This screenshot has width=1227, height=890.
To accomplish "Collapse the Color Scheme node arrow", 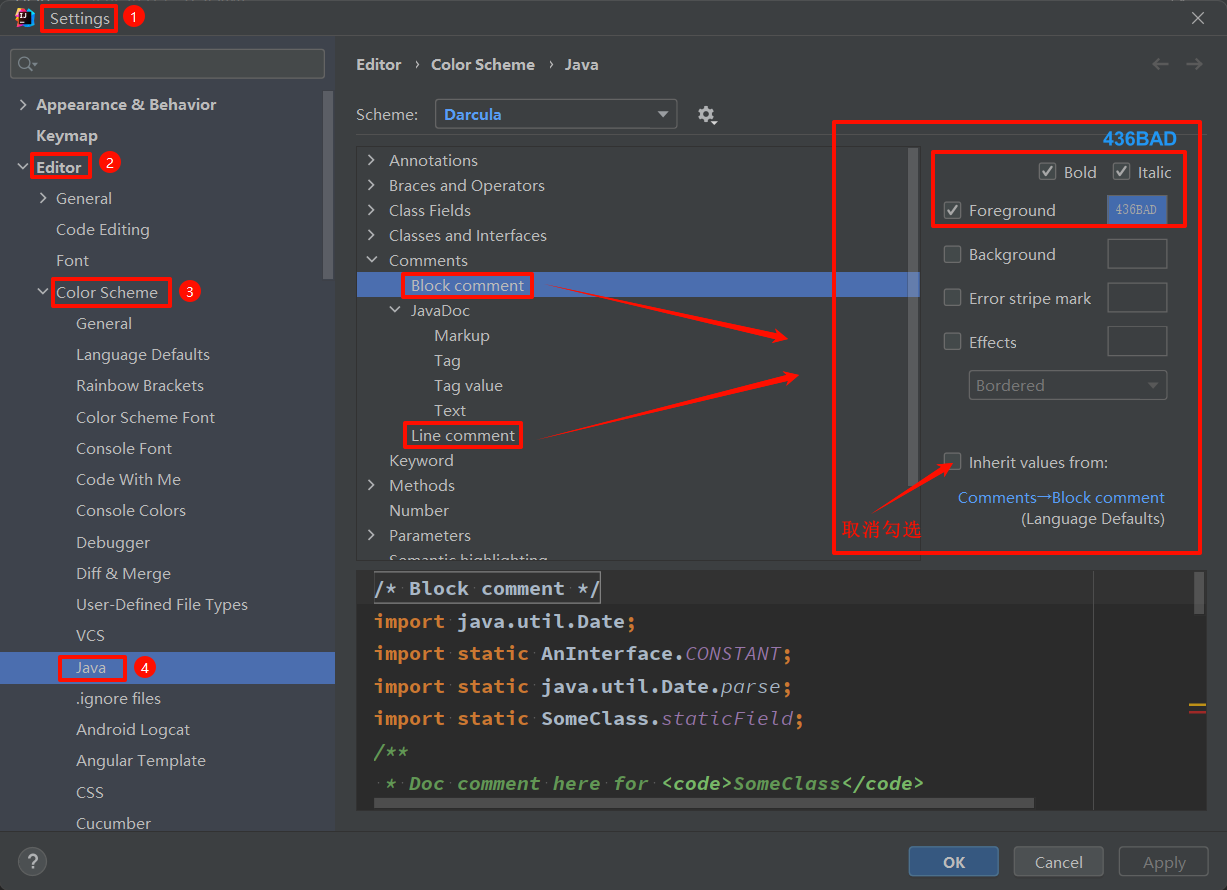I will (x=43, y=292).
